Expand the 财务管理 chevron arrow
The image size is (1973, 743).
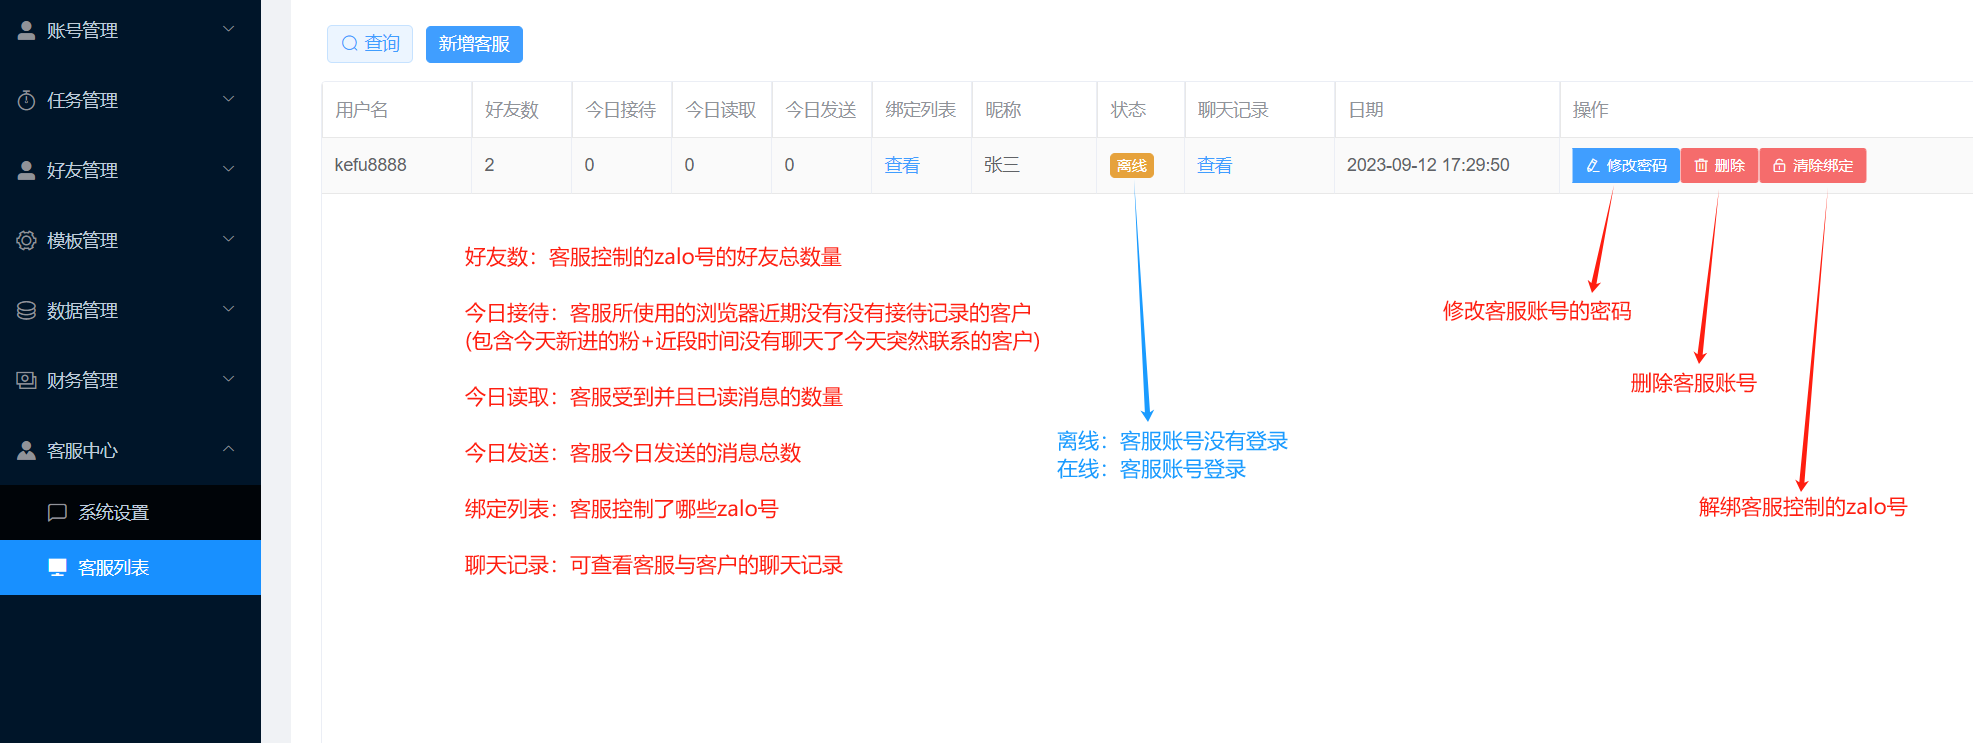228,380
